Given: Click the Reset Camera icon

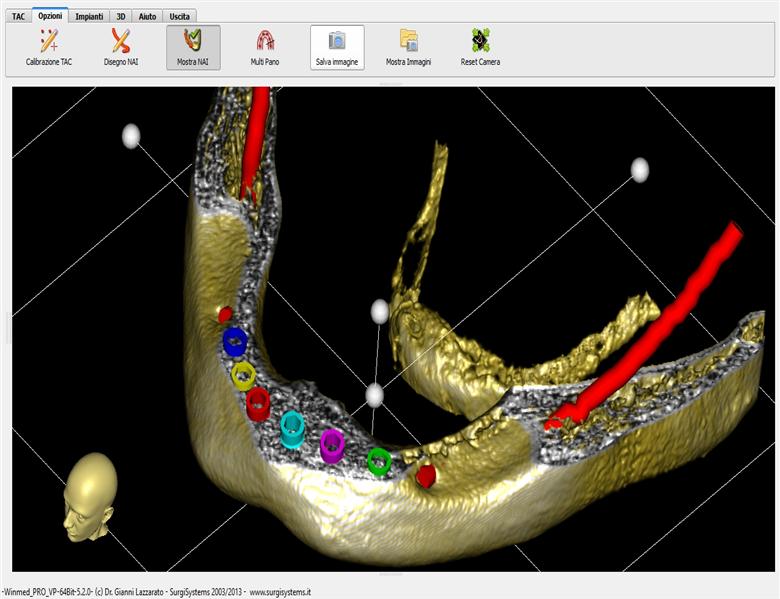Looking at the screenshot, I should click(x=481, y=40).
